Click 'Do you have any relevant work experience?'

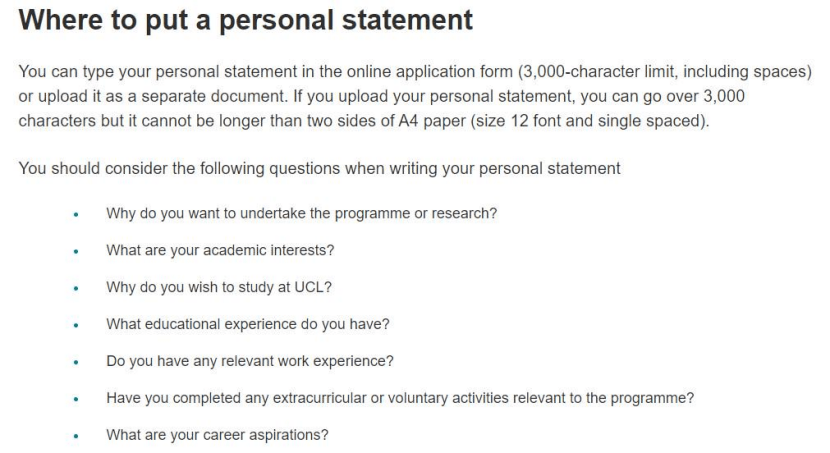click(250, 361)
